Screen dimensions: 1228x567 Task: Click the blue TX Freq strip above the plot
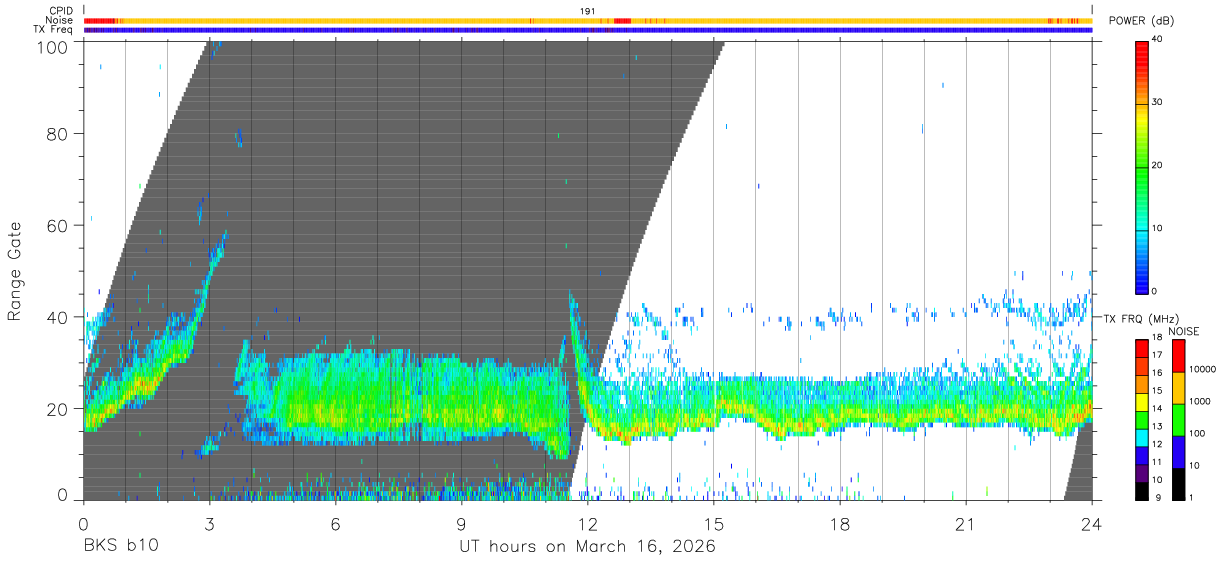click(588, 30)
